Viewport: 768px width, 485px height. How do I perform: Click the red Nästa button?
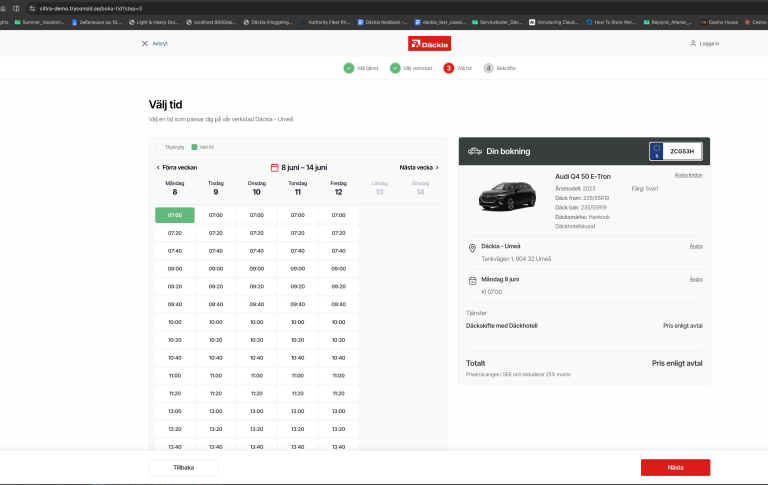(675, 467)
